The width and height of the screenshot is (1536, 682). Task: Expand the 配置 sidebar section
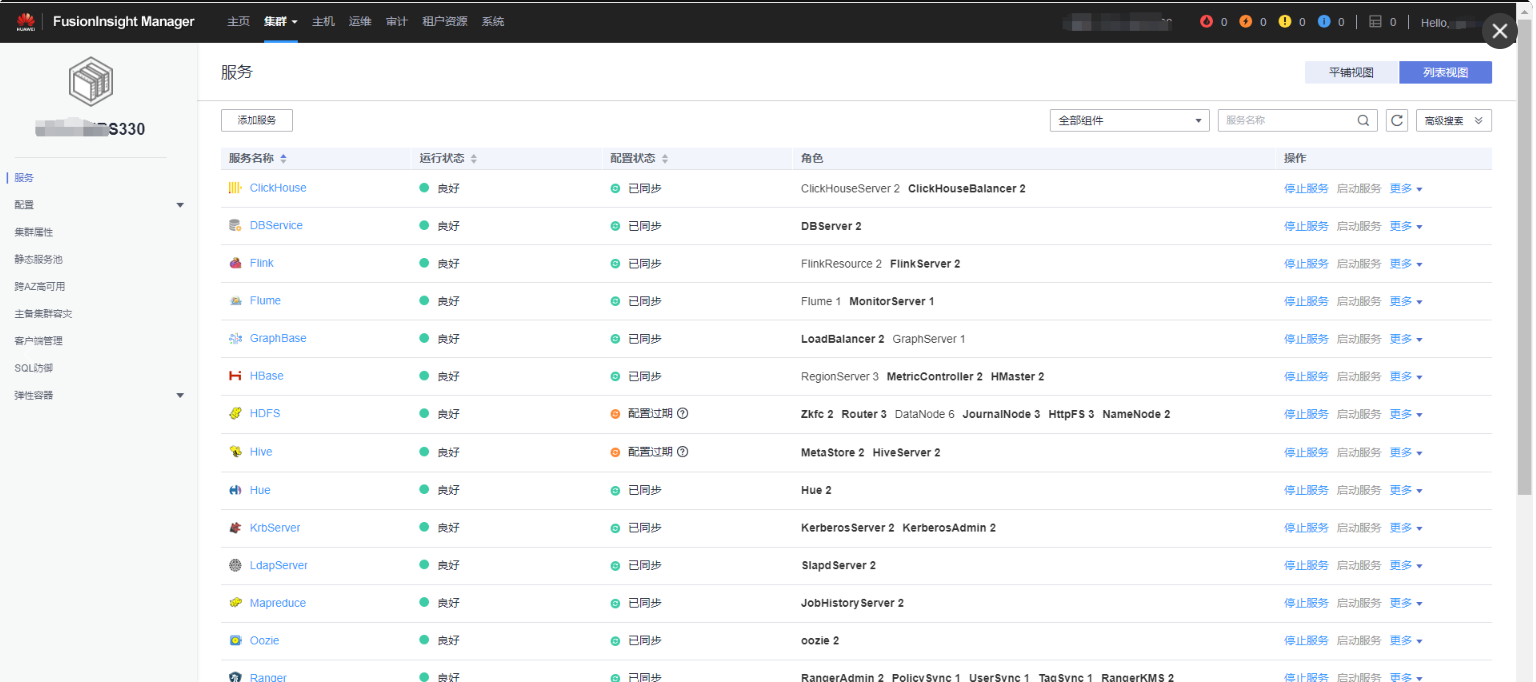click(180, 205)
